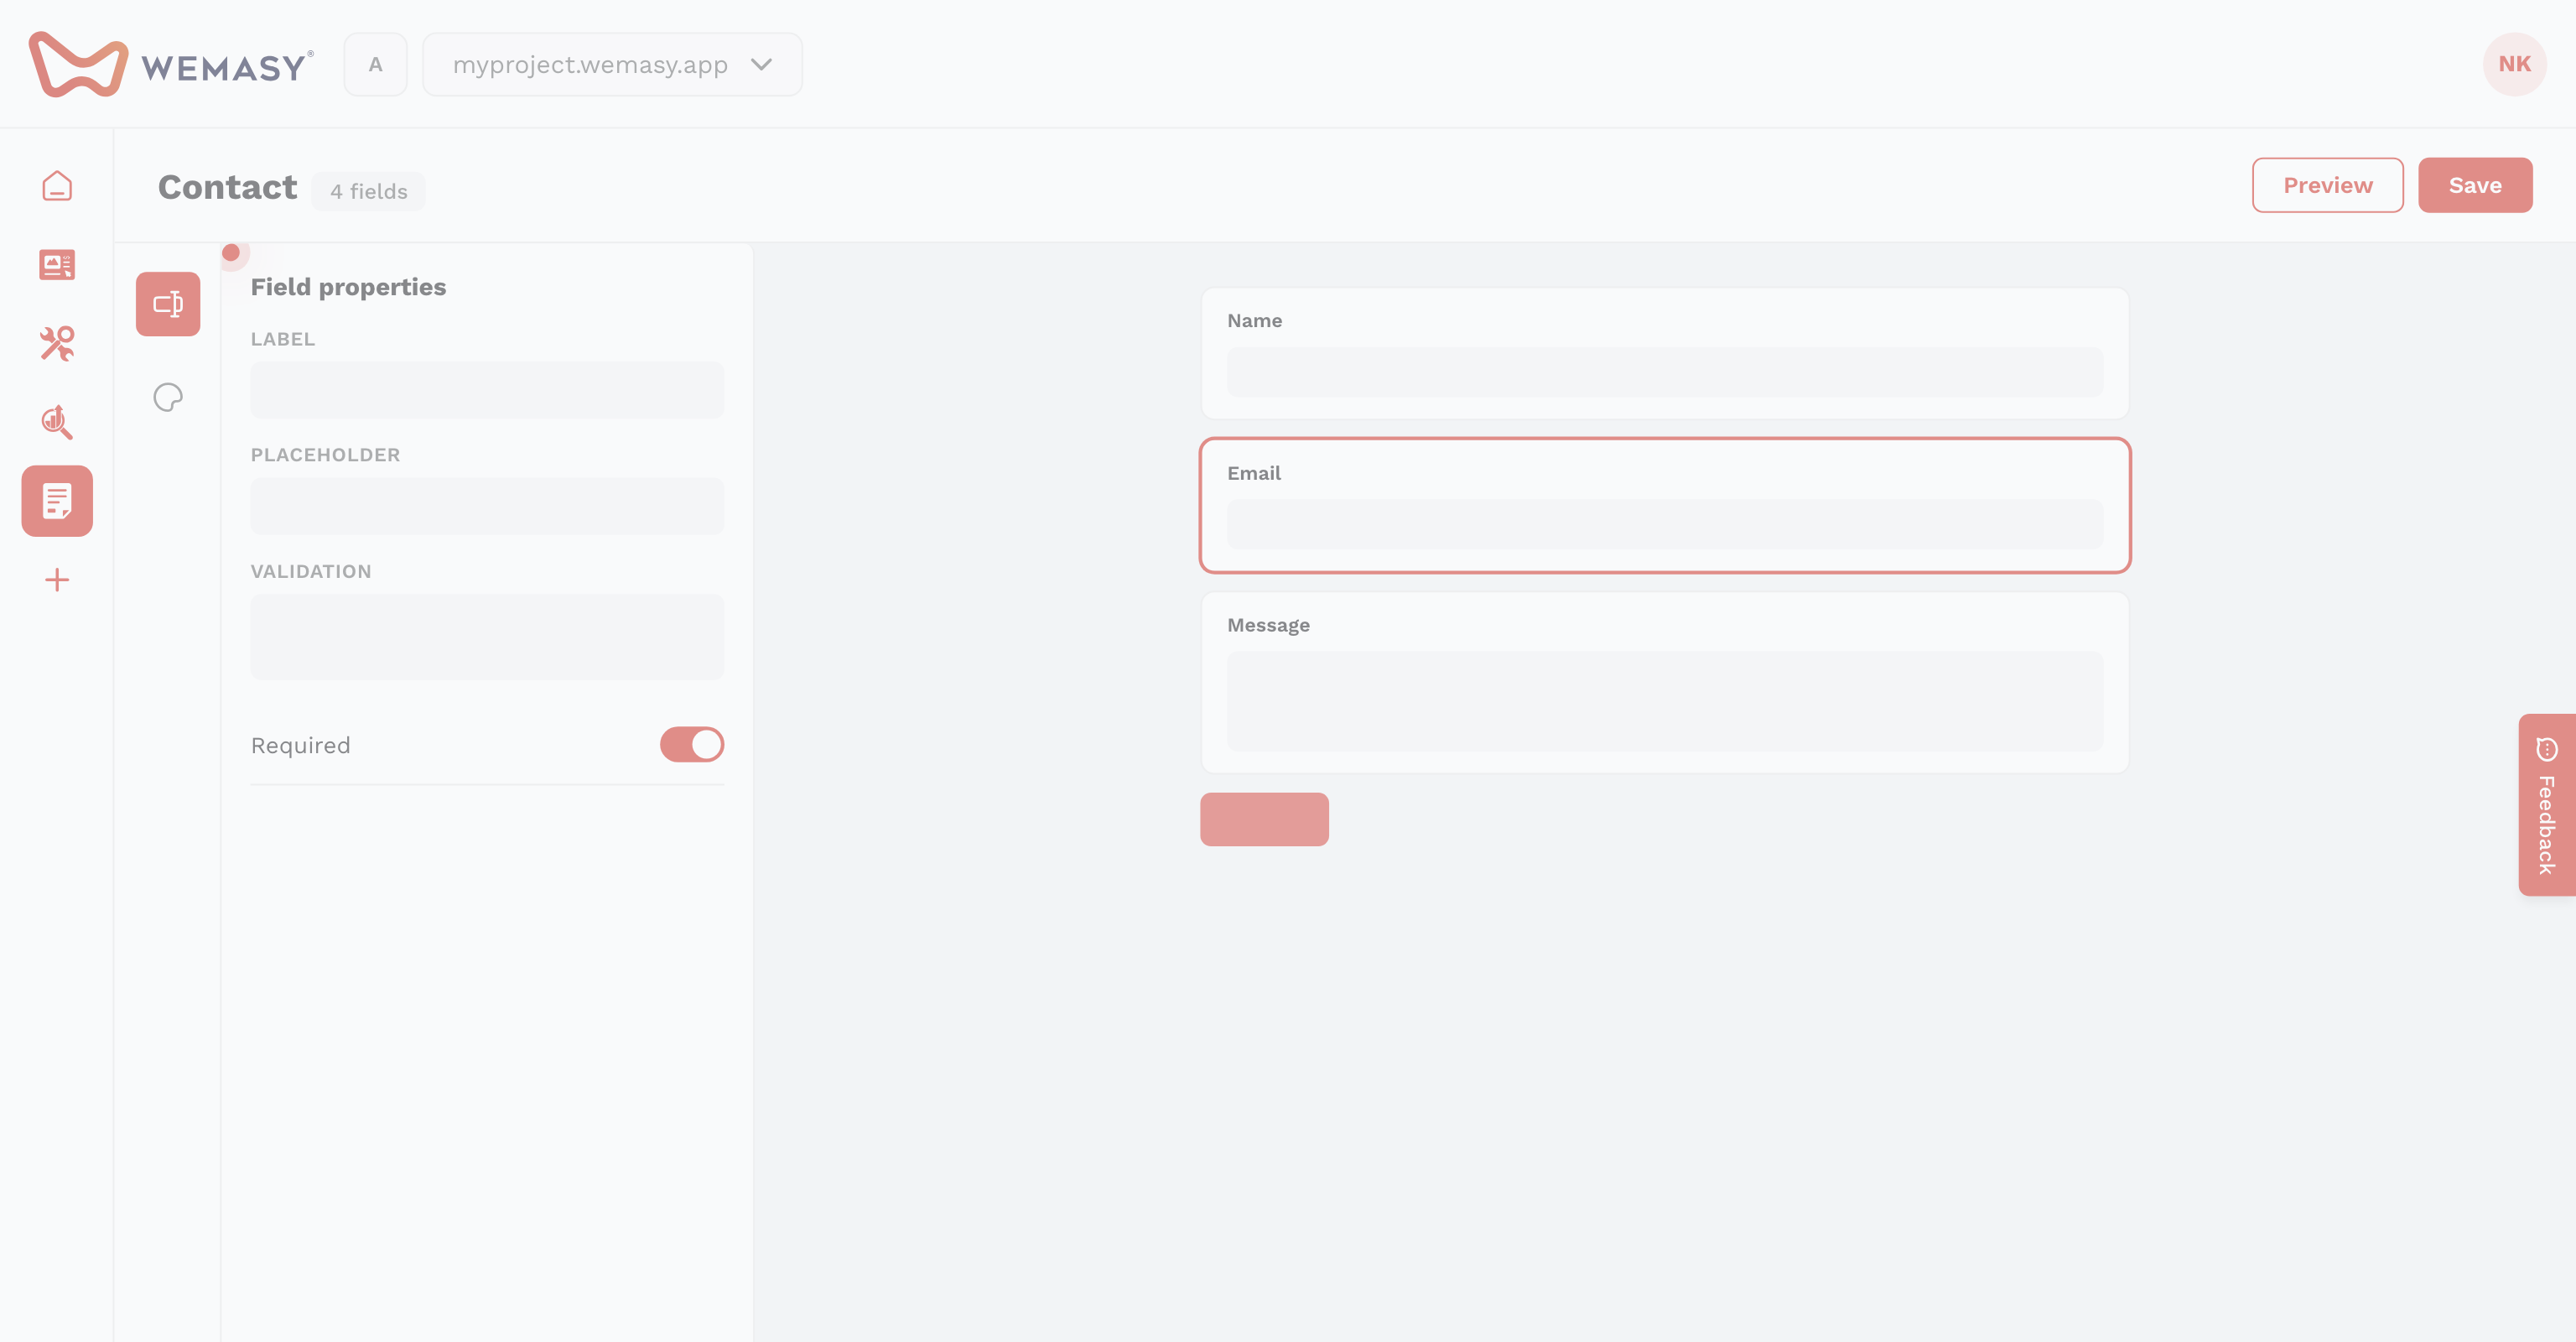Click the Save button
2576x1342 pixels.
[x=2475, y=185]
